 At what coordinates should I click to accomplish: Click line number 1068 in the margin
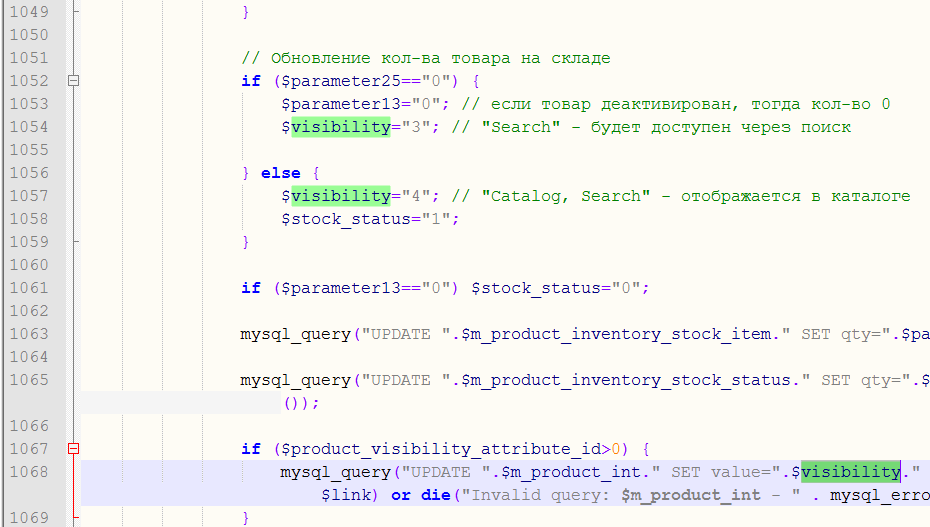coord(28,472)
